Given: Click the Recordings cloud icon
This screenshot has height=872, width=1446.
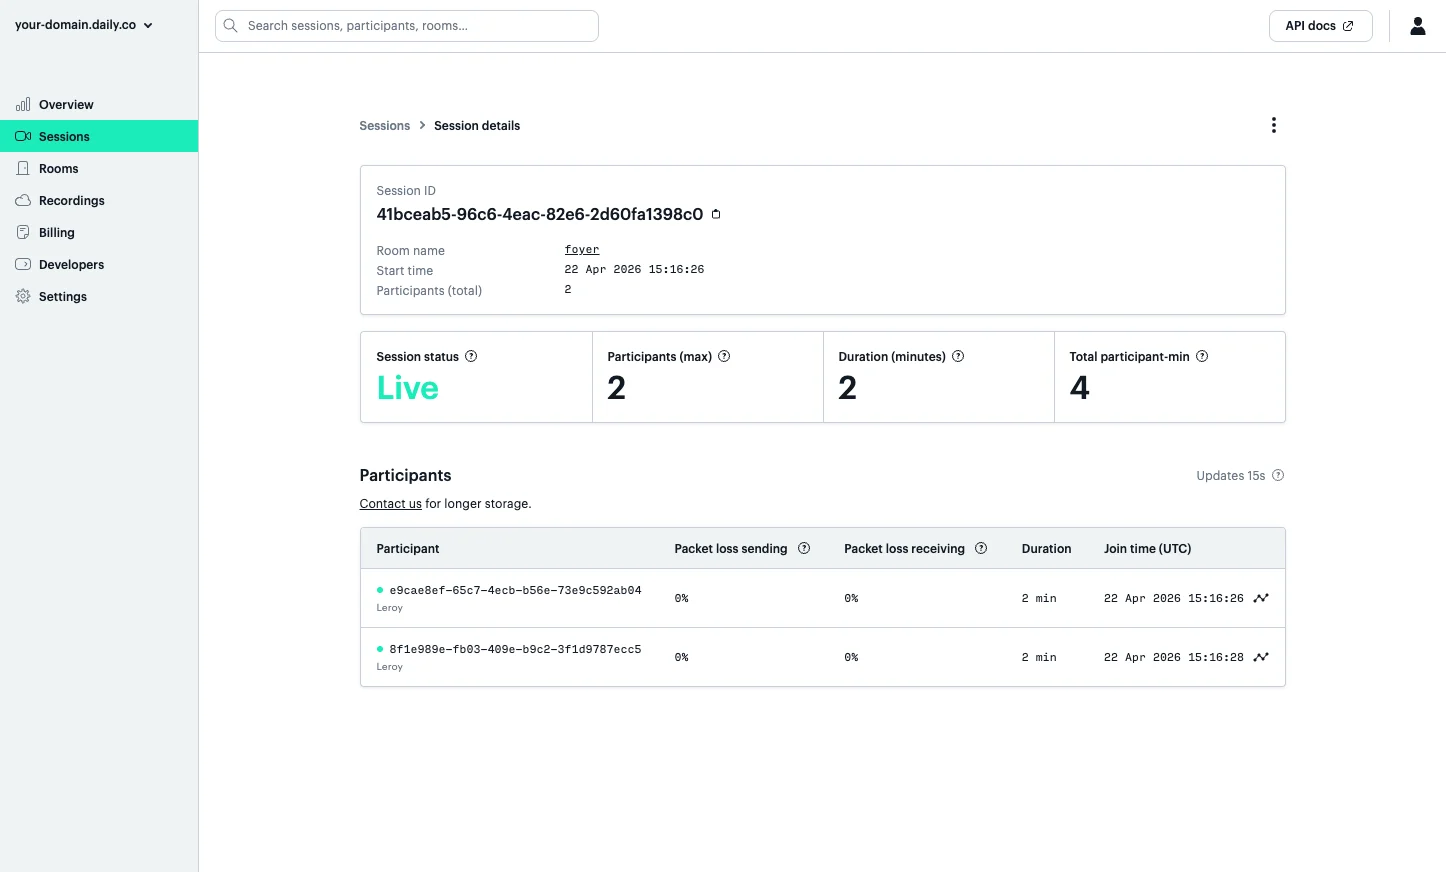Looking at the screenshot, I should (x=23, y=200).
